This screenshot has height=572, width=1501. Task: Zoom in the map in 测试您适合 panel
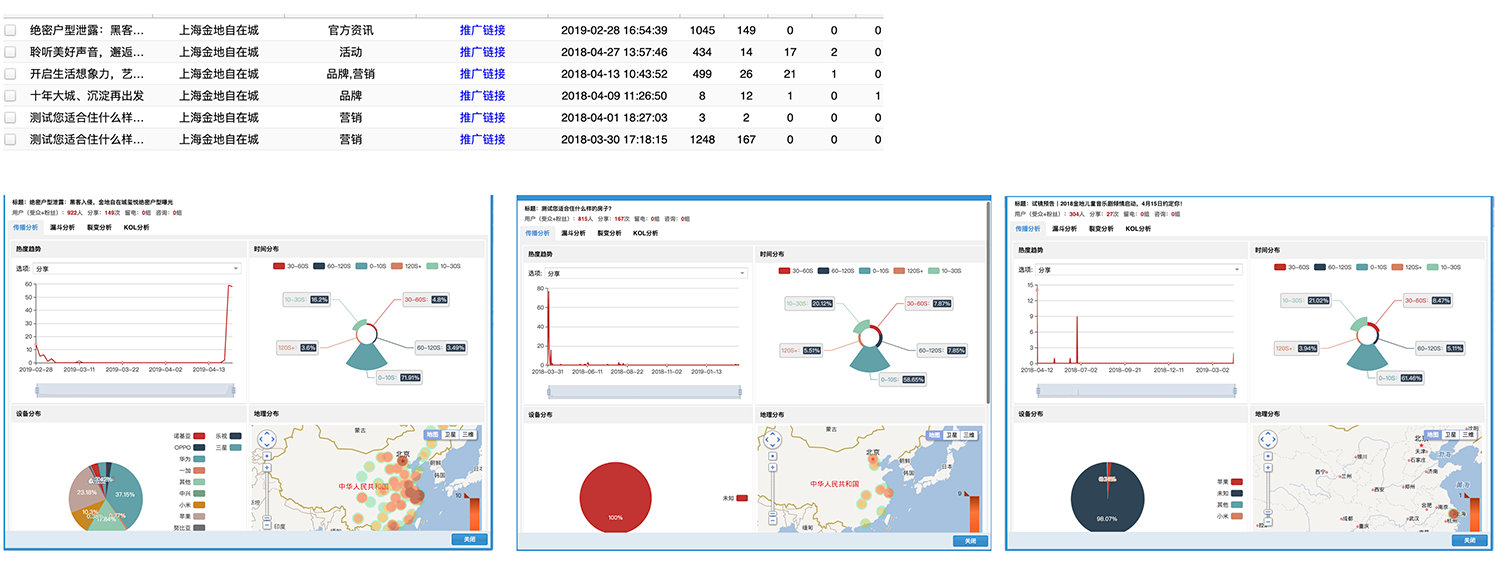pos(772,466)
